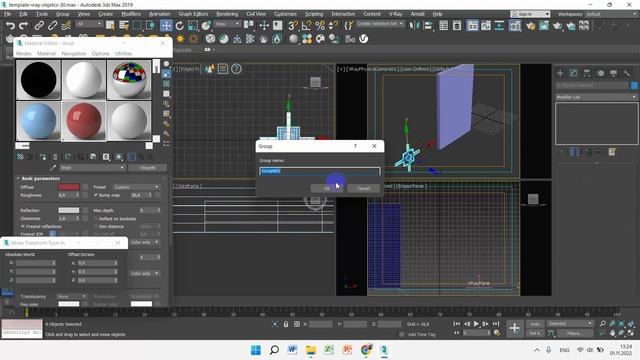Open the selection filter All dropdown
Screen dimensions: 640x360
point(89,24)
